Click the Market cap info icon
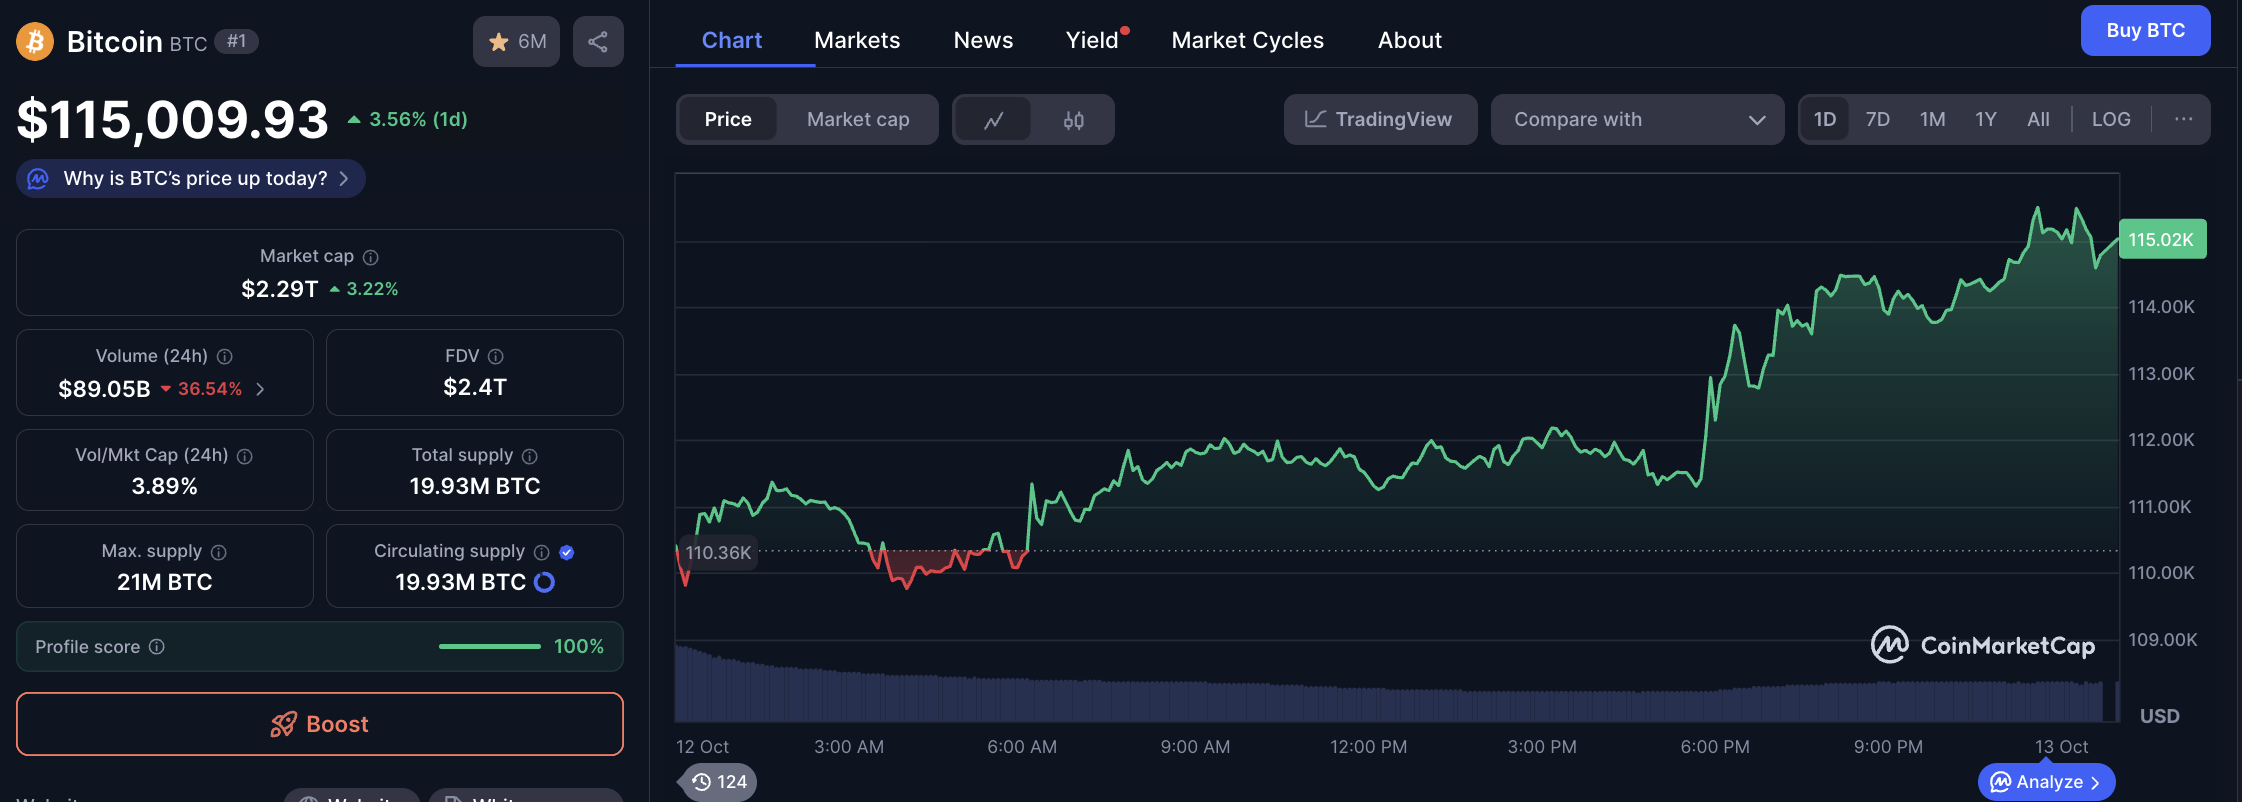Viewport: 2242px width, 802px height. [x=371, y=257]
